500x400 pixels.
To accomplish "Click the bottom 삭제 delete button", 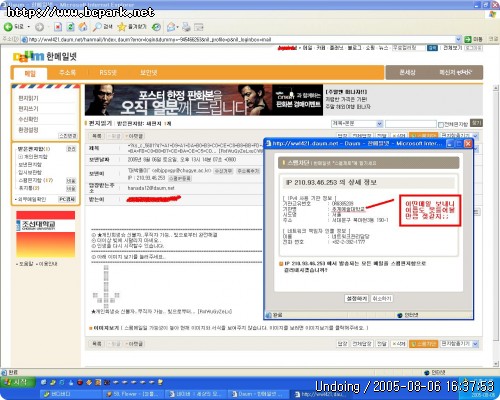I will point(398,344).
